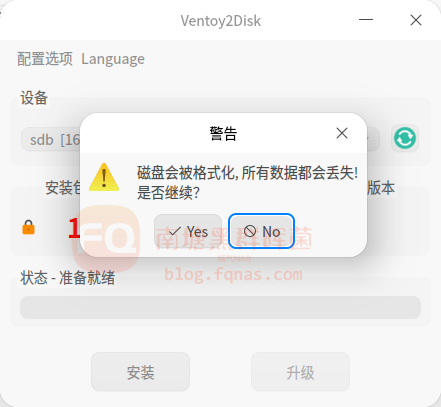This screenshot has width=441, height=407.
Task: Click the disk format warning message text
Action: pyautogui.click(x=247, y=182)
